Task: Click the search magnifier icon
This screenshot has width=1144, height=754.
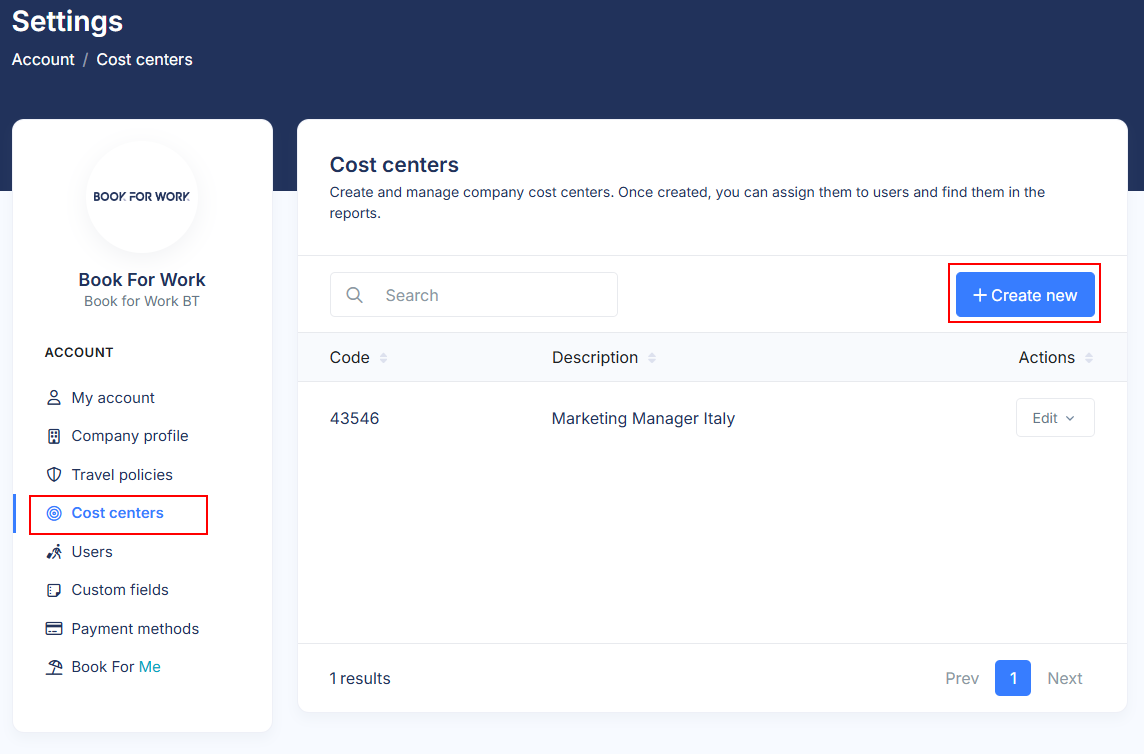Action: [355, 295]
